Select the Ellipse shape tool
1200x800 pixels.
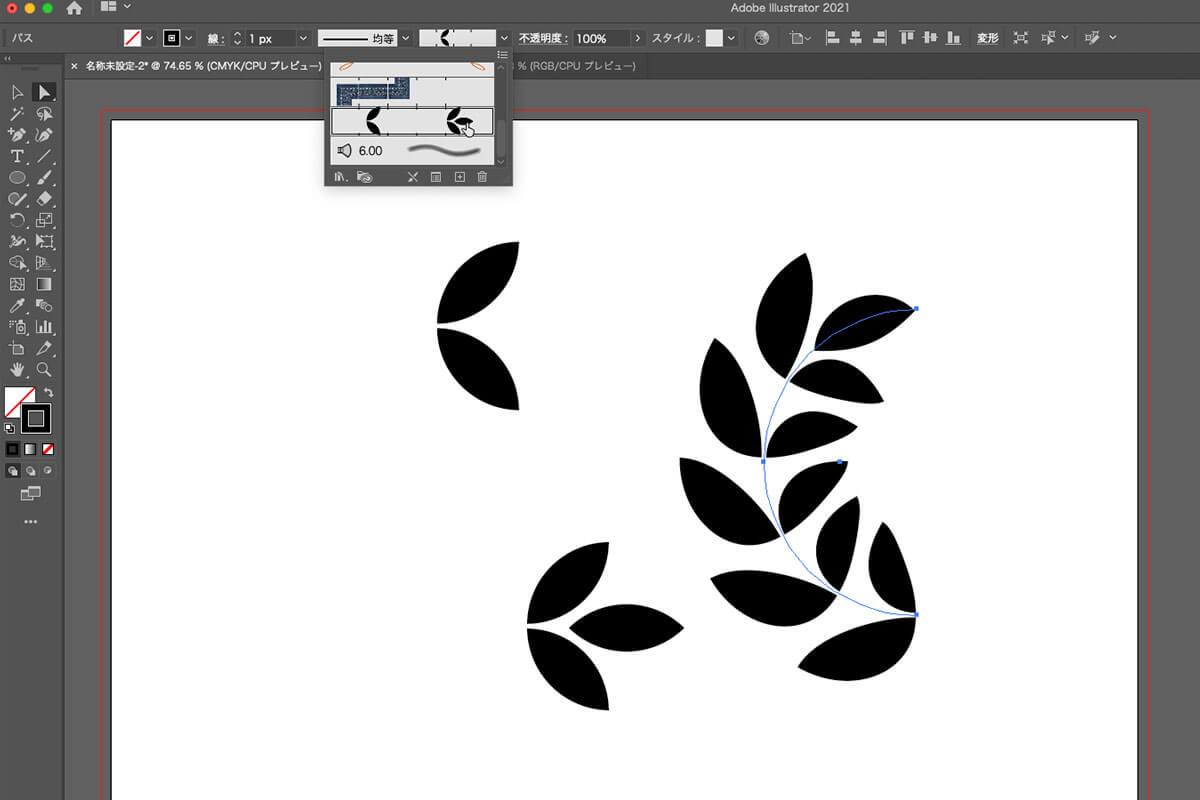pos(17,178)
